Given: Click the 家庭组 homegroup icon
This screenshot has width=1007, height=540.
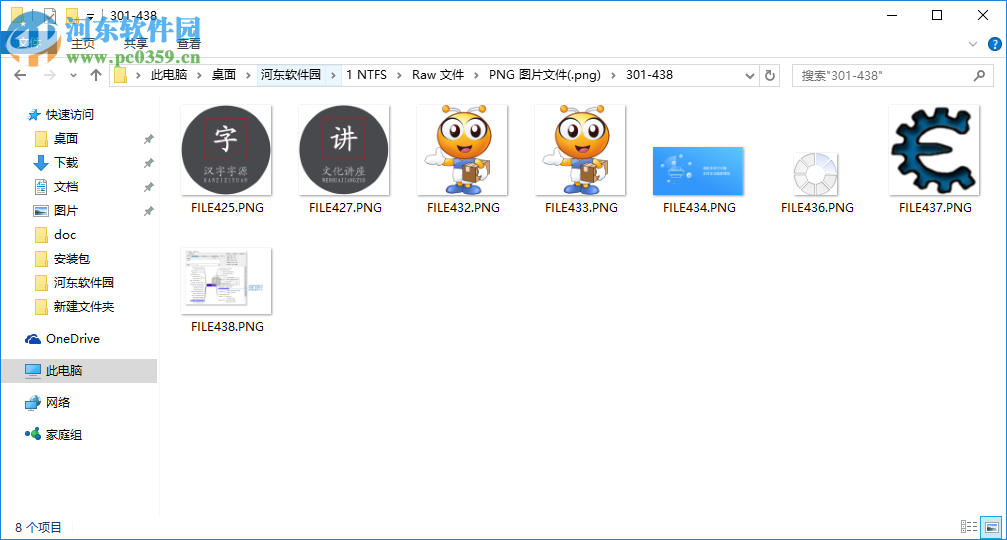Looking at the screenshot, I should 33,434.
